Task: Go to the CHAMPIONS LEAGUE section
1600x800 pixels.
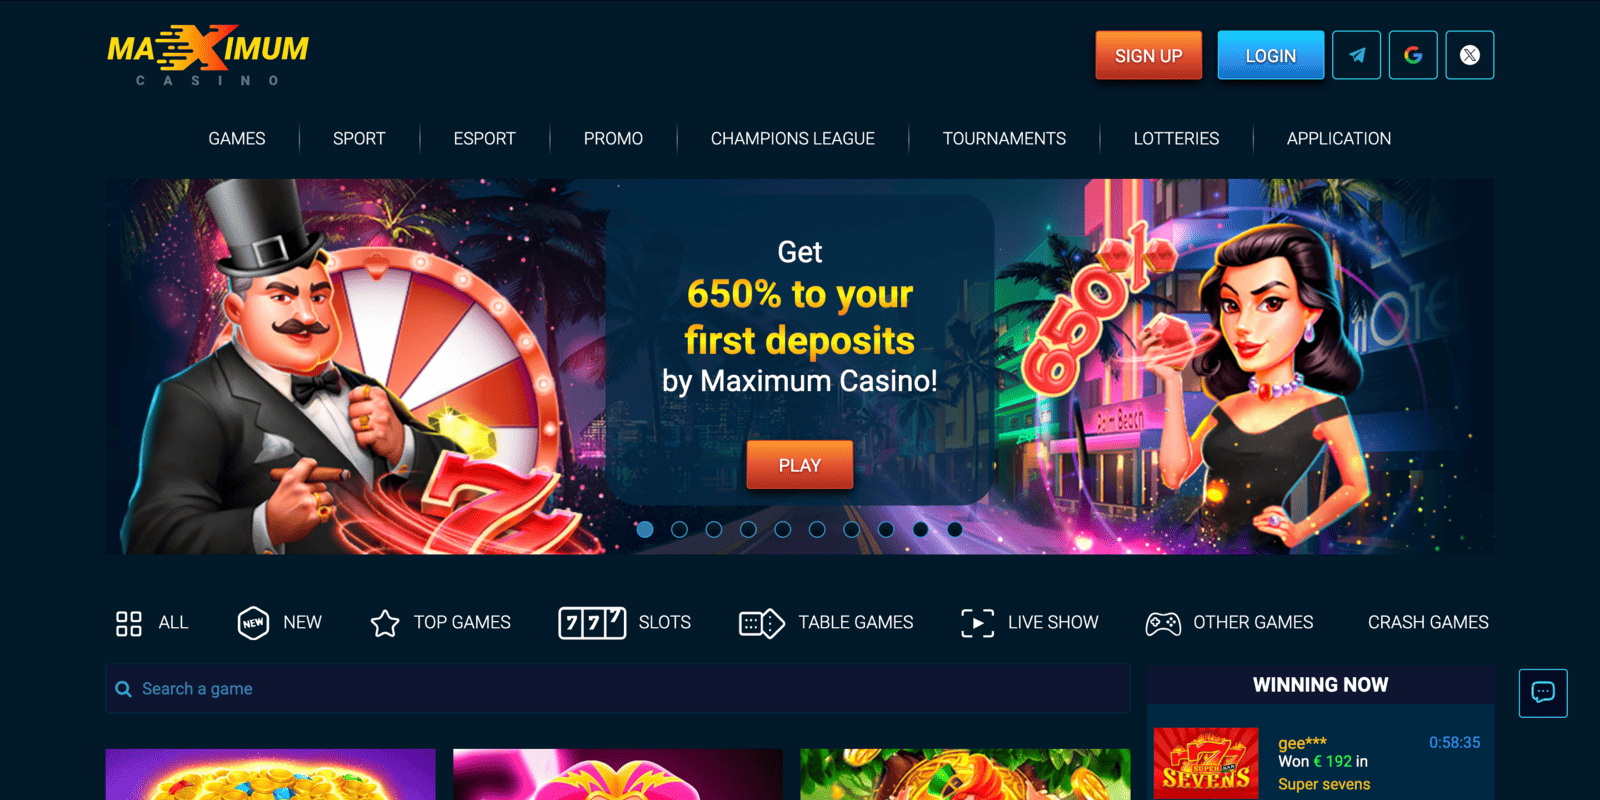Action: [793, 139]
